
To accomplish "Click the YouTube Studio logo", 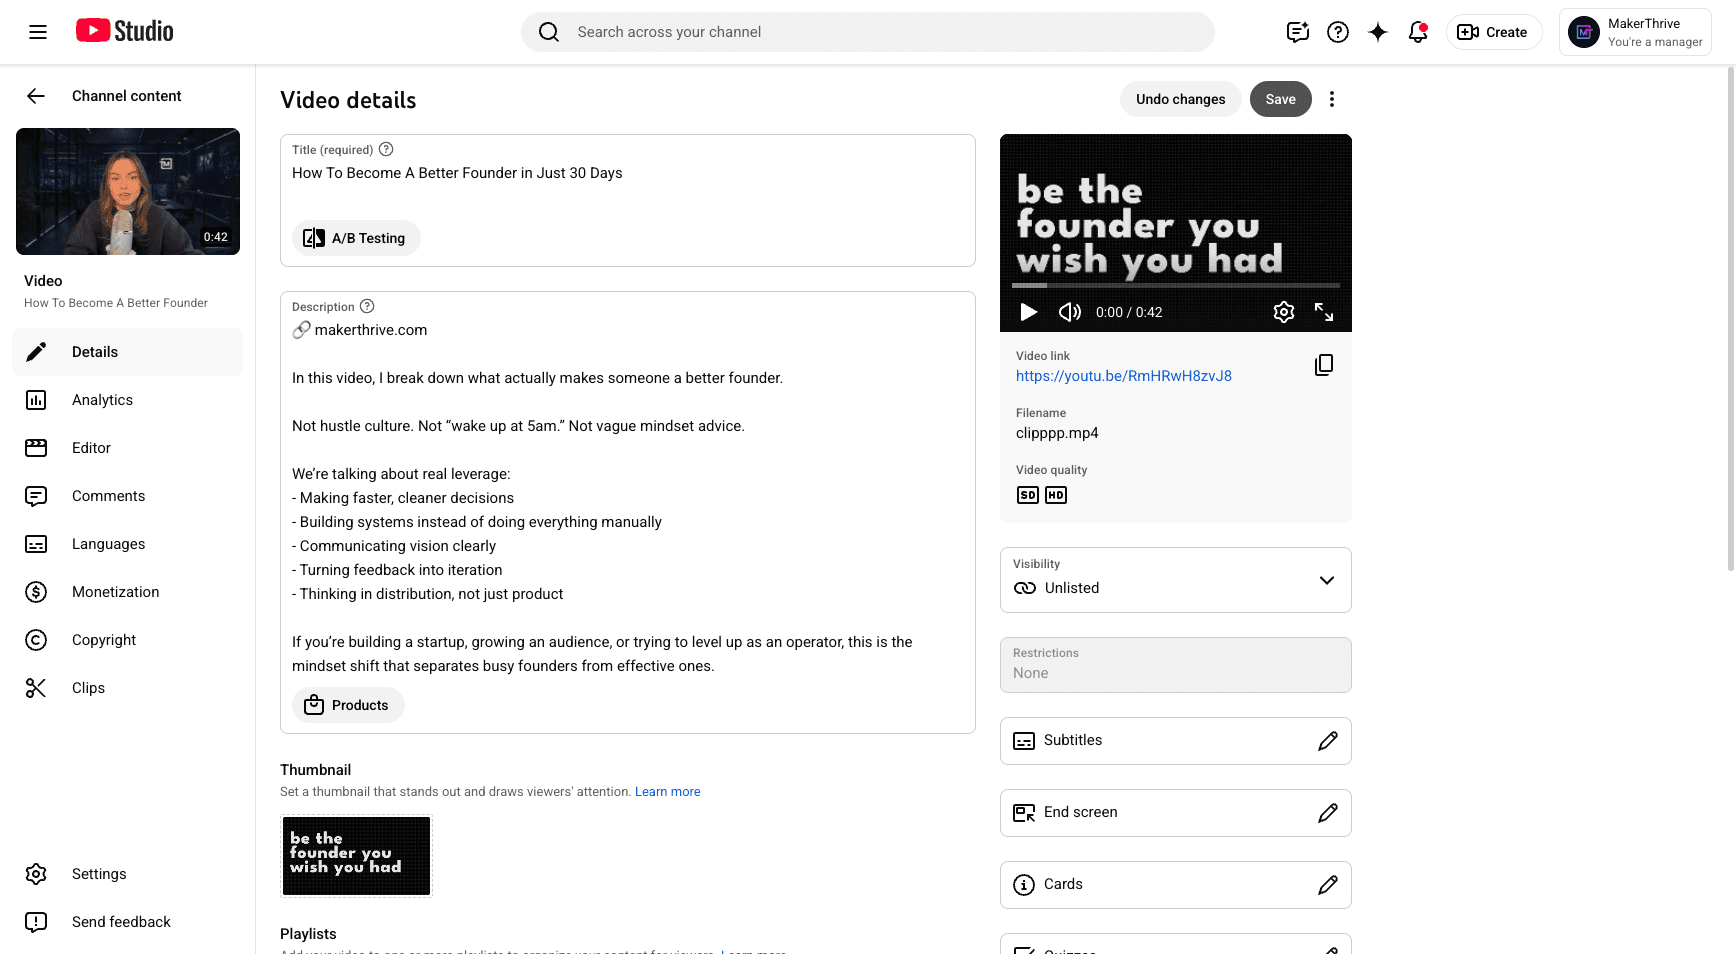I will tap(125, 31).
